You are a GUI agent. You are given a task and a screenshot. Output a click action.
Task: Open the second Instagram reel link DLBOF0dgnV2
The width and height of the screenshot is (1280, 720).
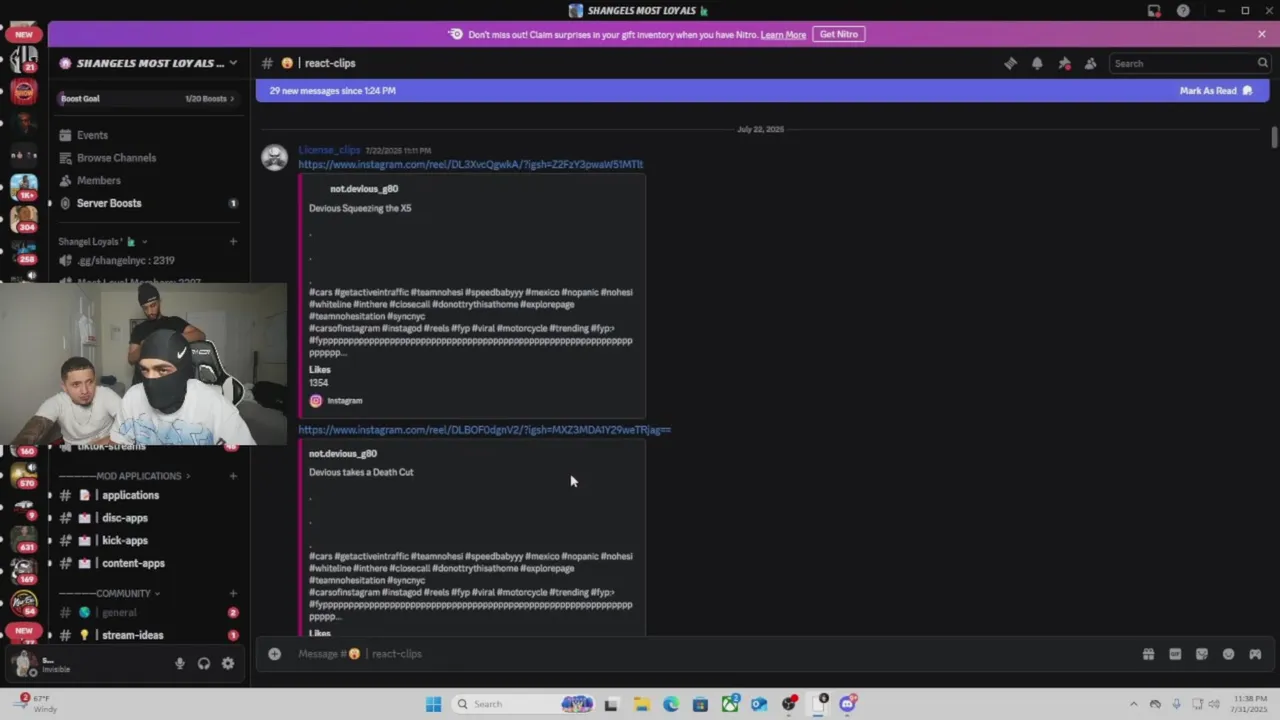click(484, 430)
